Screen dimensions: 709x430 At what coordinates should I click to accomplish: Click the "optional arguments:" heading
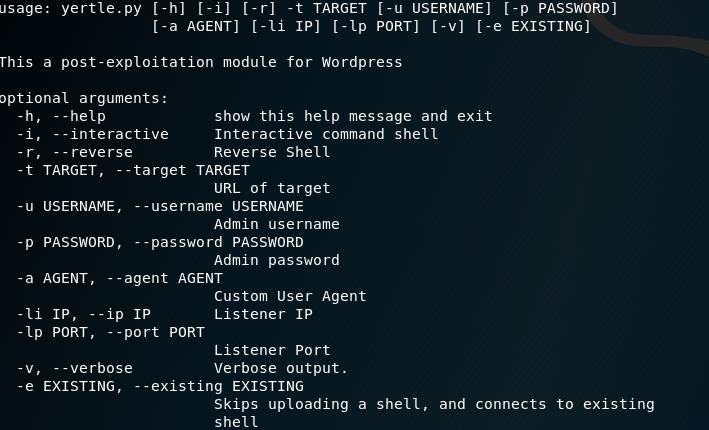84,98
